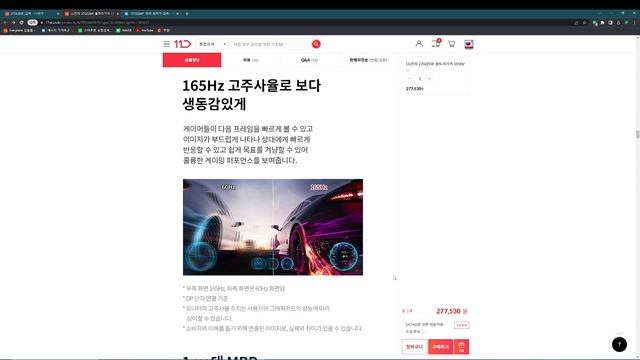
Task: Switch to the Q&A tab
Action: pyautogui.click(x=309, y=60)
